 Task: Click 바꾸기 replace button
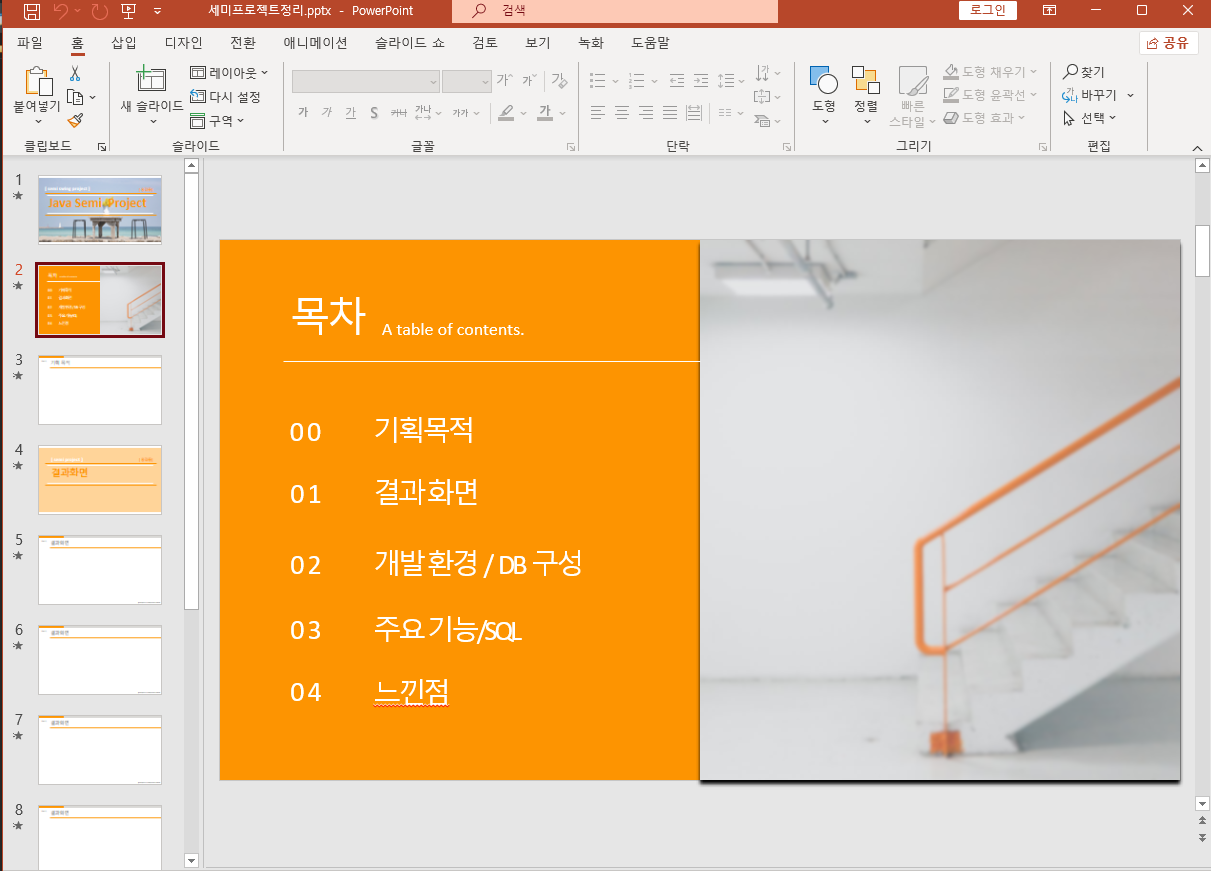coord(1091,95)
